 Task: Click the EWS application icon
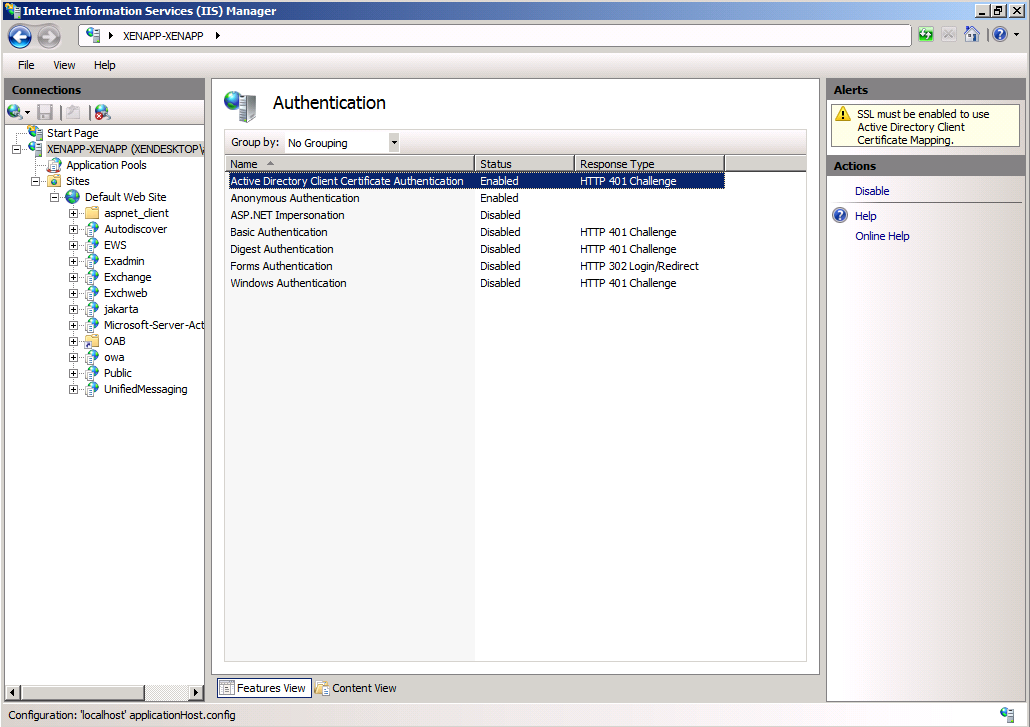[92, 245]
